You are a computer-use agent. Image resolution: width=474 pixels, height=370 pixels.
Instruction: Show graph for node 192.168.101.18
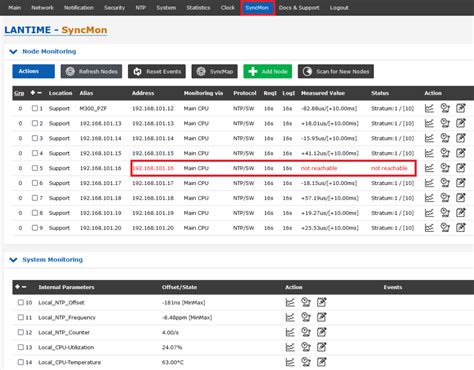tap(429, 198)
